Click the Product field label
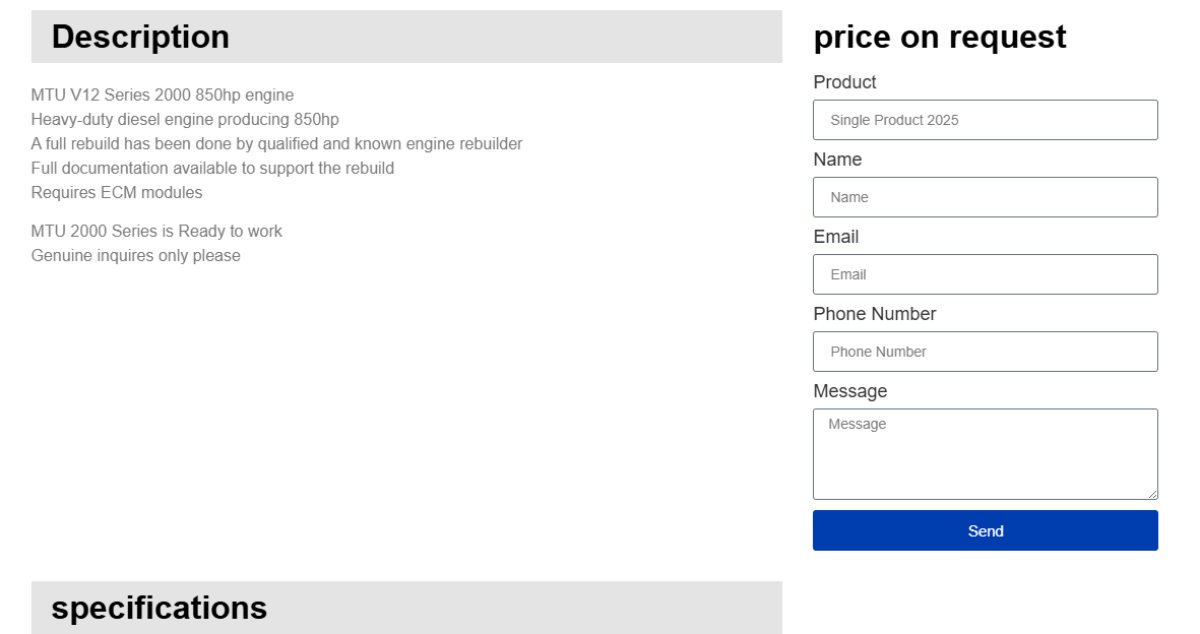Image resolution: width=1200 pixels, height=634 pixels. 845,82
